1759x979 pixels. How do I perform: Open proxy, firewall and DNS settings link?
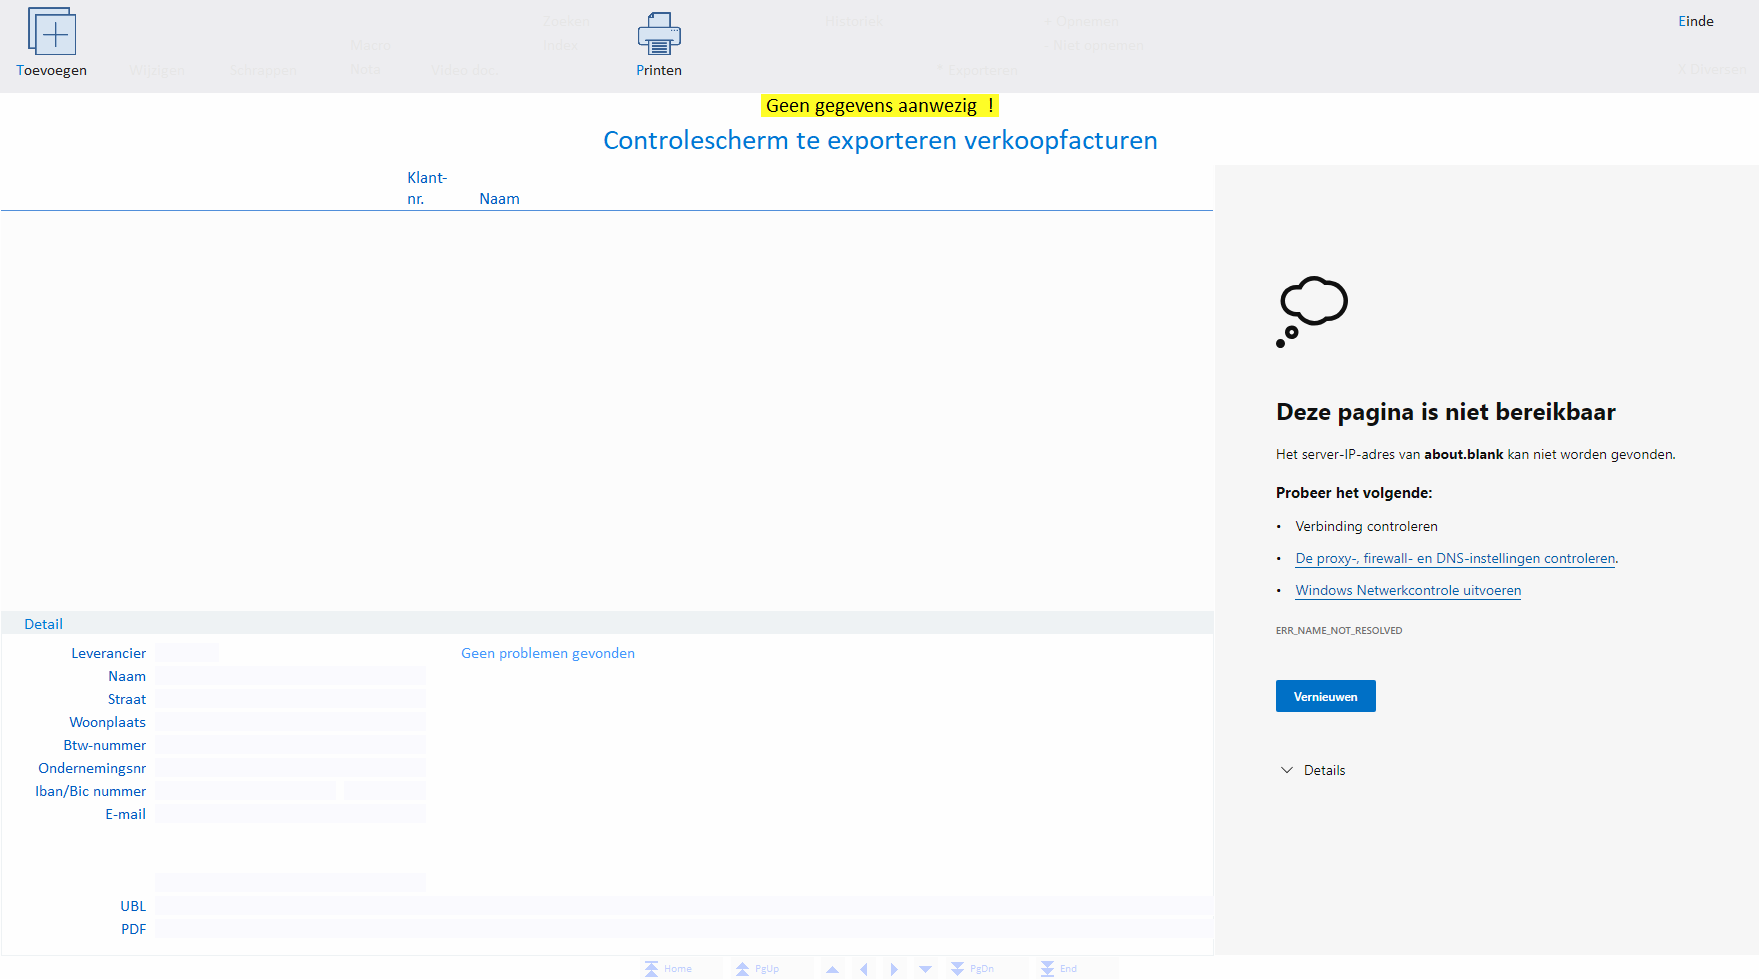[1455, 559]
